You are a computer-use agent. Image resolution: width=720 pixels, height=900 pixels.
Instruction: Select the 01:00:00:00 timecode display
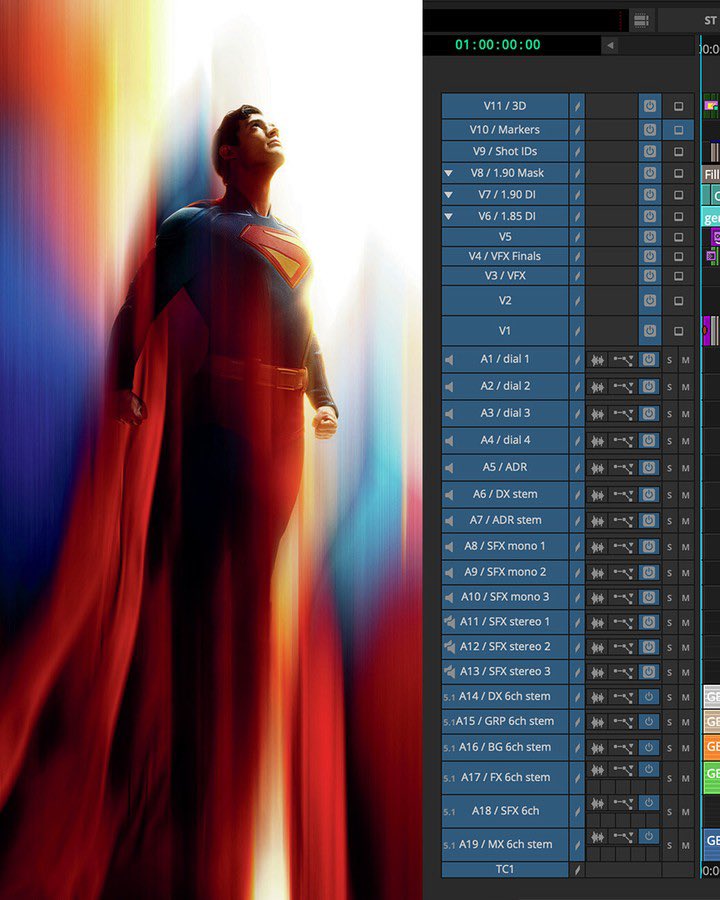coord(498,45)
